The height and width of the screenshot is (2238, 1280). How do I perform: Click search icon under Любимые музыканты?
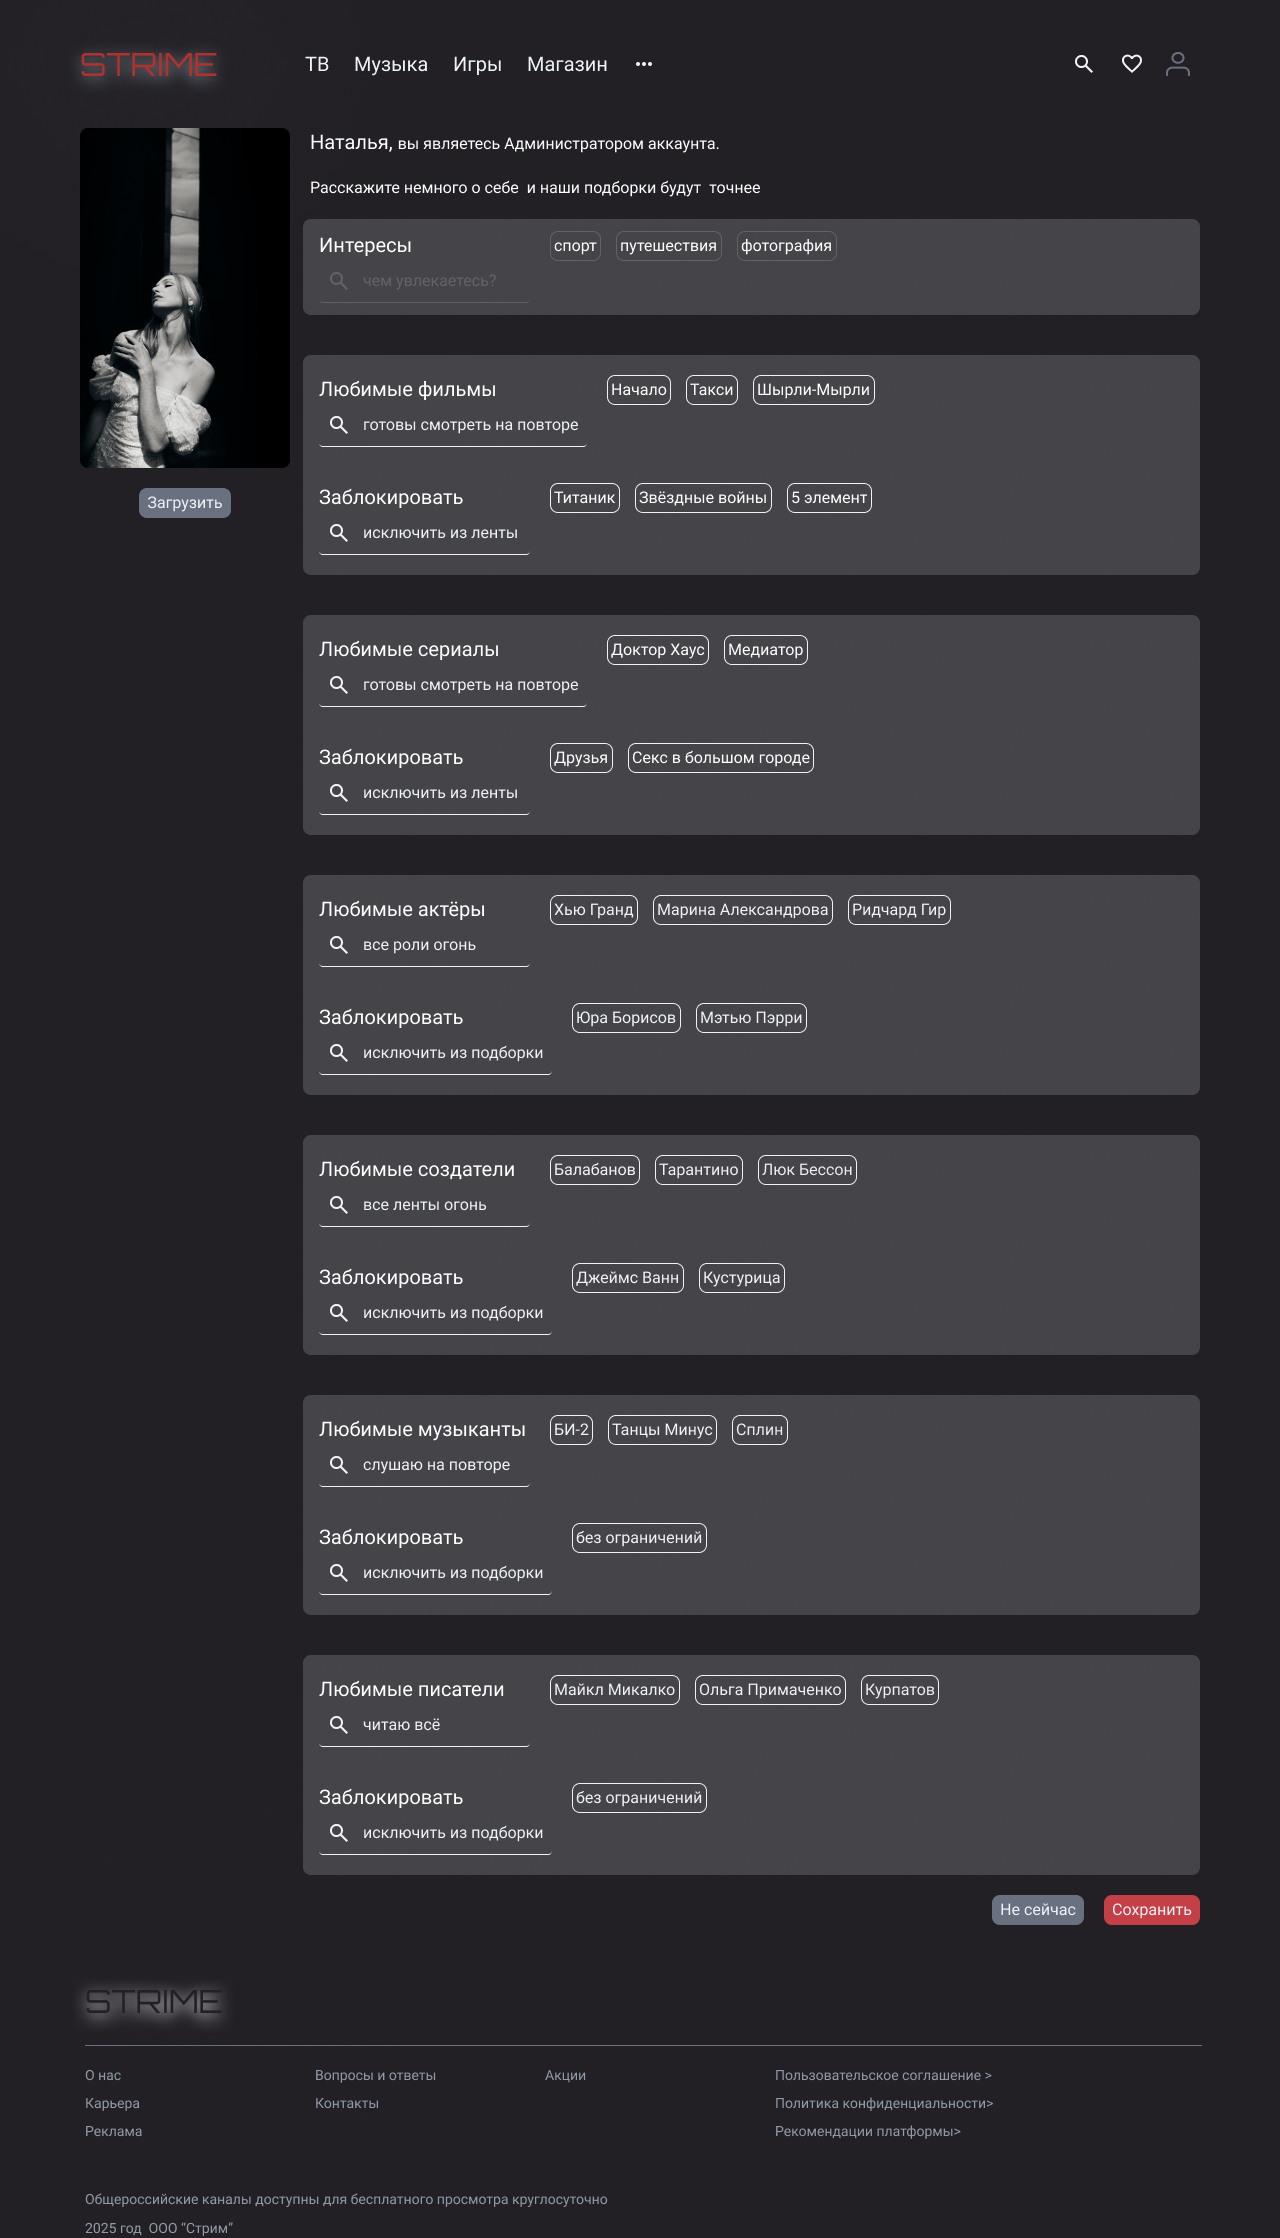pos(339,1465)
